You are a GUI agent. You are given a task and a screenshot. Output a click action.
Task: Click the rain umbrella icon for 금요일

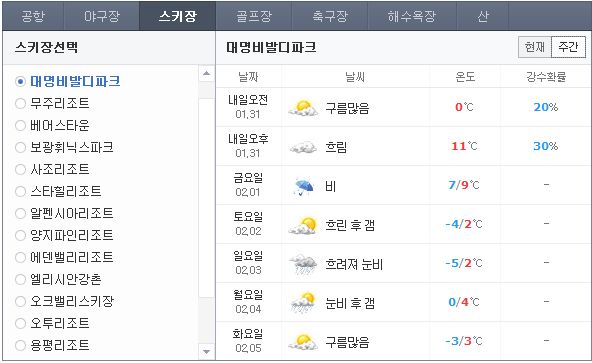[x=304, y=186]
